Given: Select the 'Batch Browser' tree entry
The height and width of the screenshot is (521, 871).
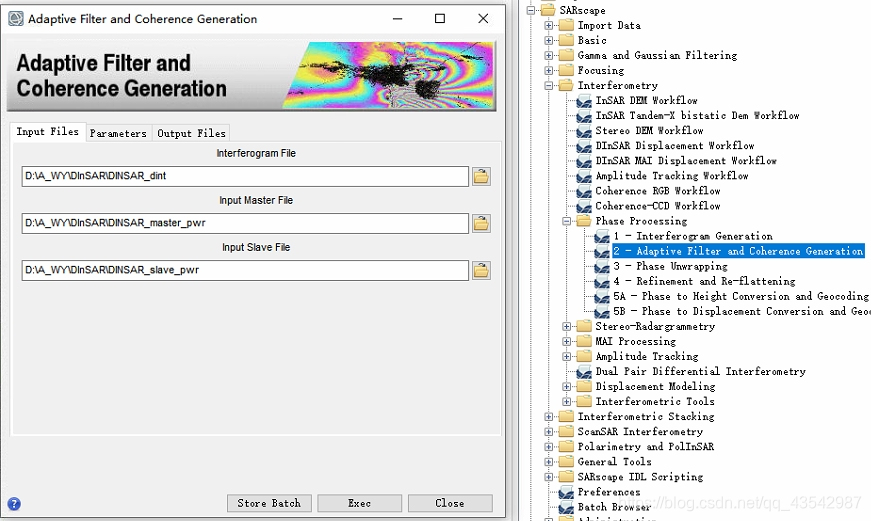Looking at the screenshot, I should (x=614, y=507).
